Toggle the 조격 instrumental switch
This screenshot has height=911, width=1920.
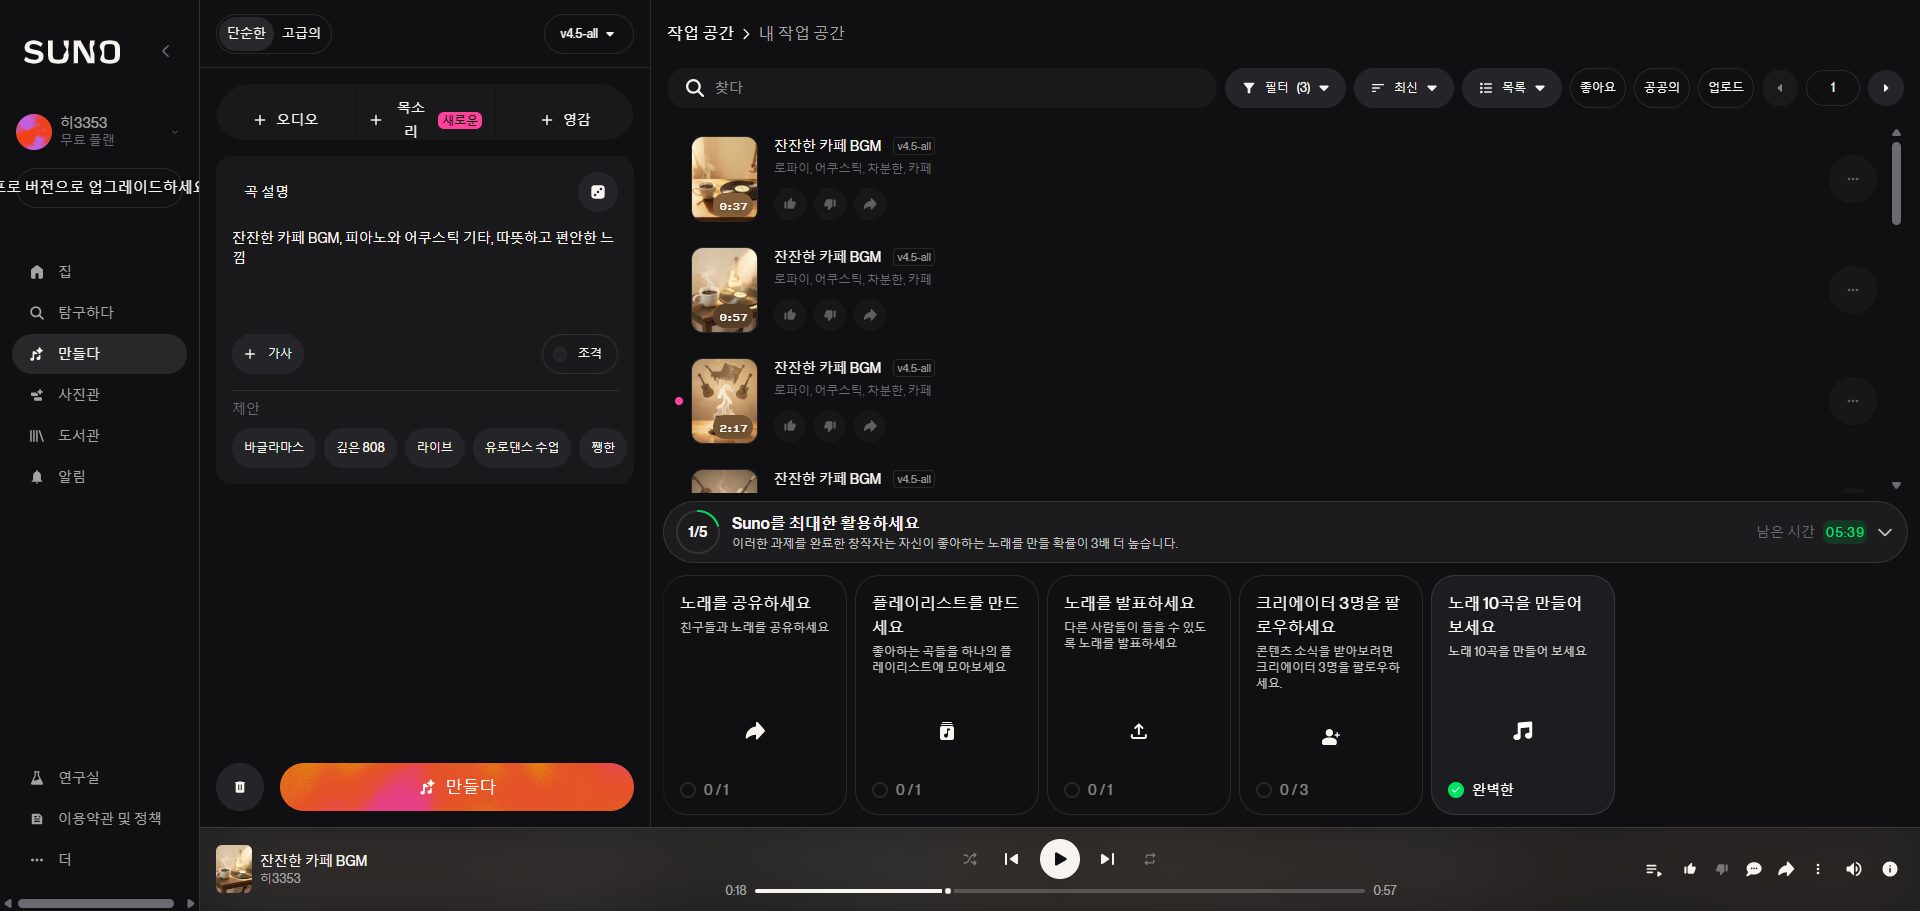point(579,354)
